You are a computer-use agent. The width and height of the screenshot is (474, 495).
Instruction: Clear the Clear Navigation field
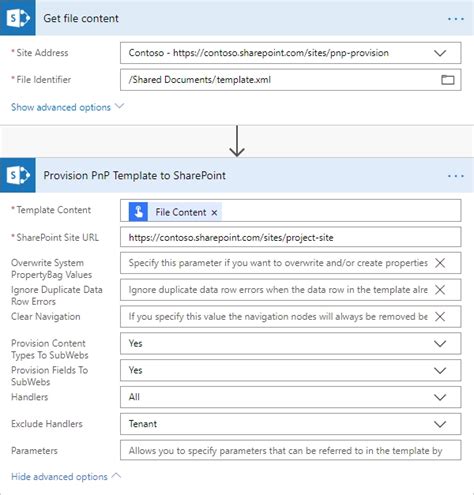pos(440,316)
